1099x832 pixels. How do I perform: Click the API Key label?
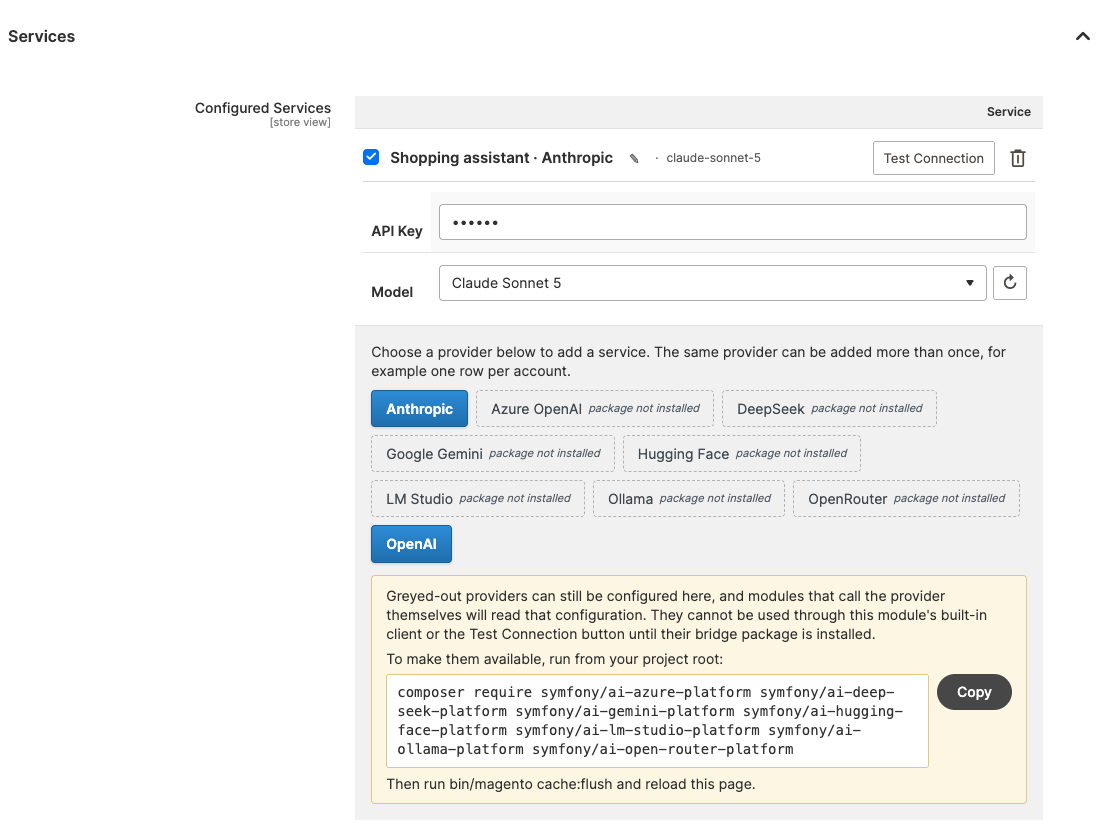[397, 231]
